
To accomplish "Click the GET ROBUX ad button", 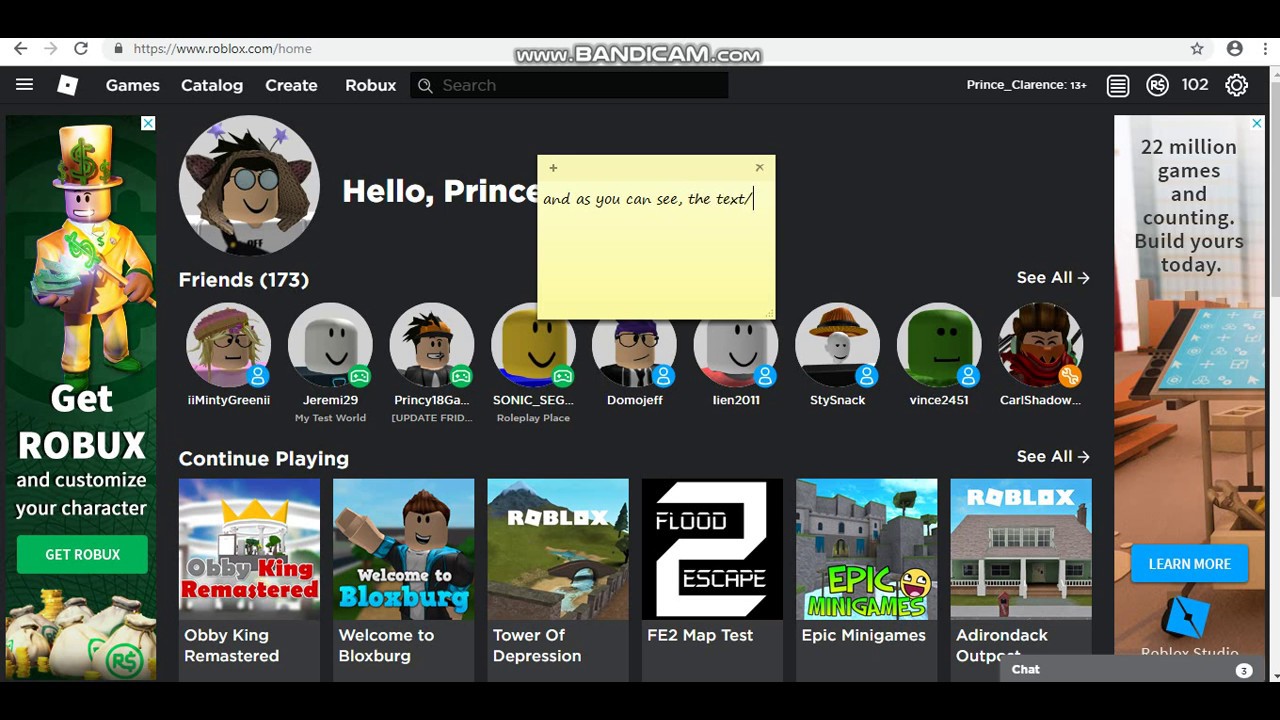I will coord(82,554).
